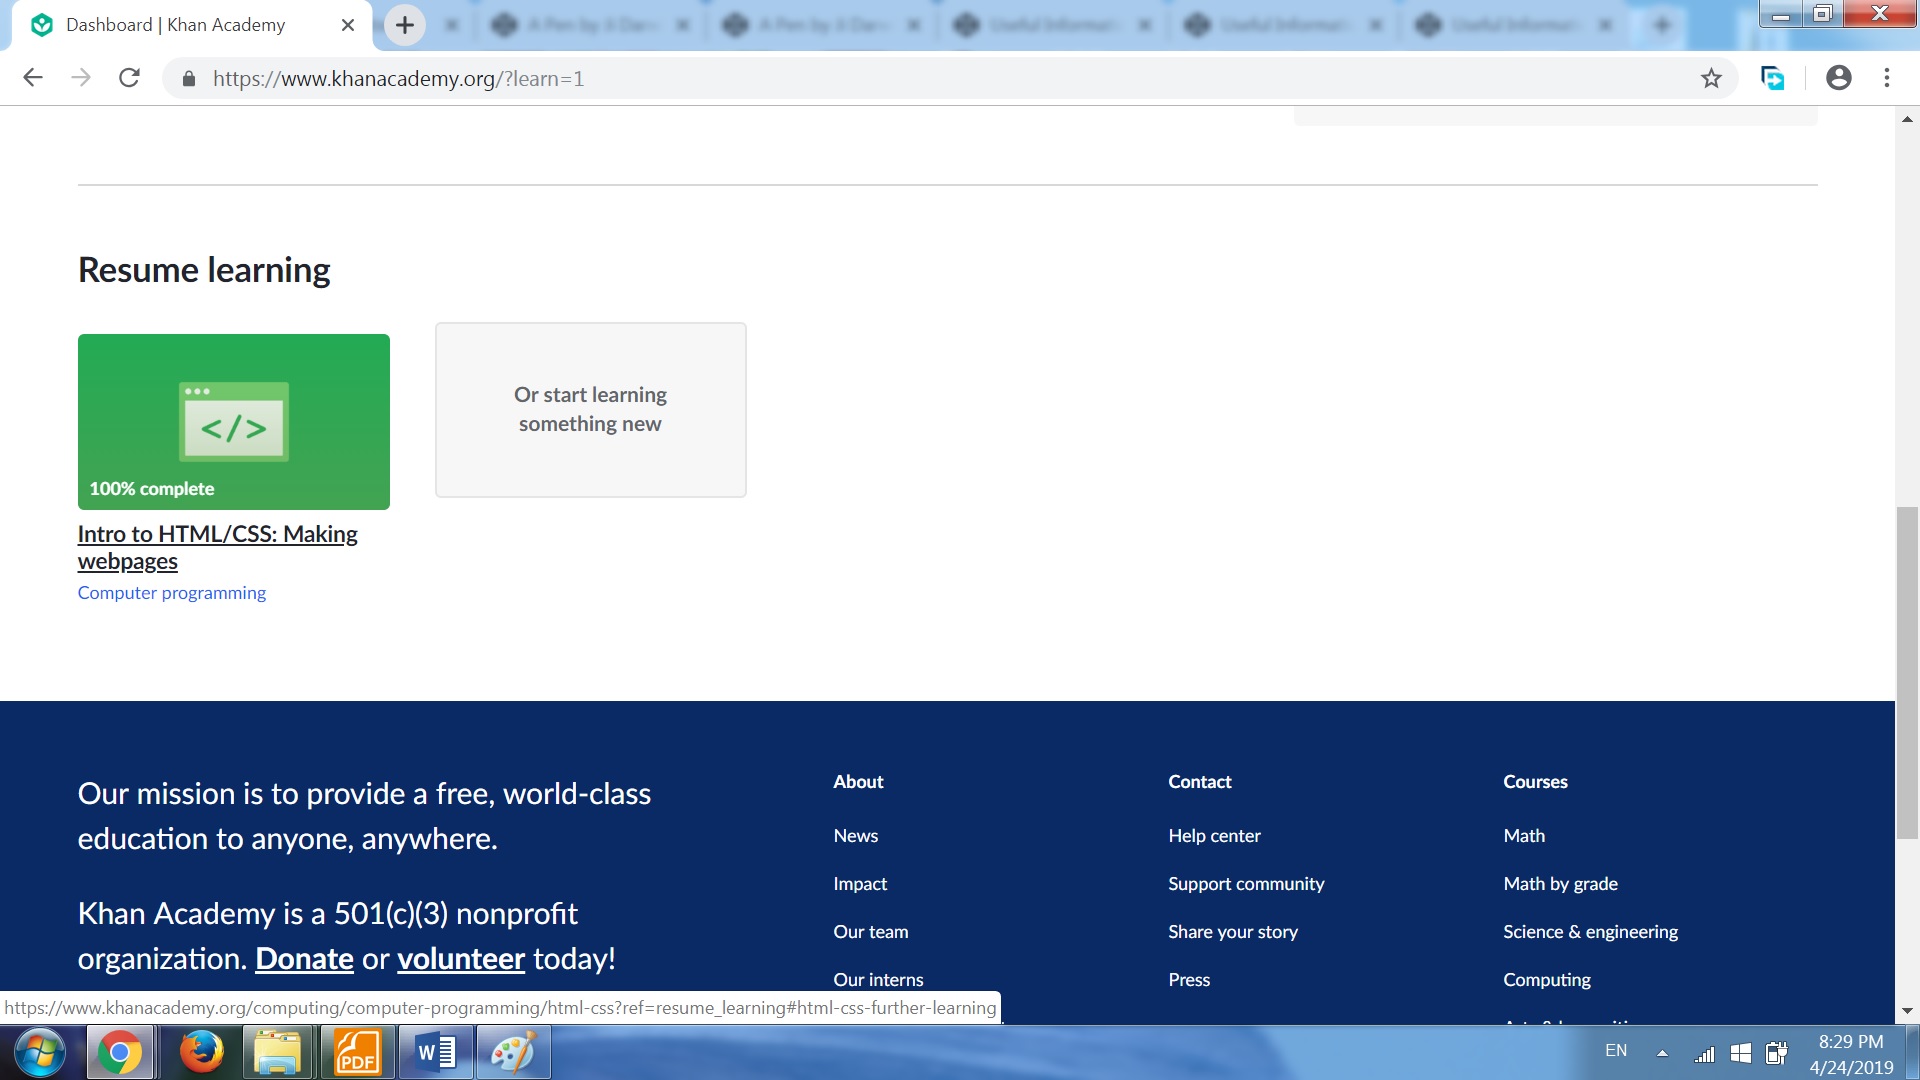Open a new tab with the plus button
This screenshot has width=1920, height=1080.
point(405,25)
